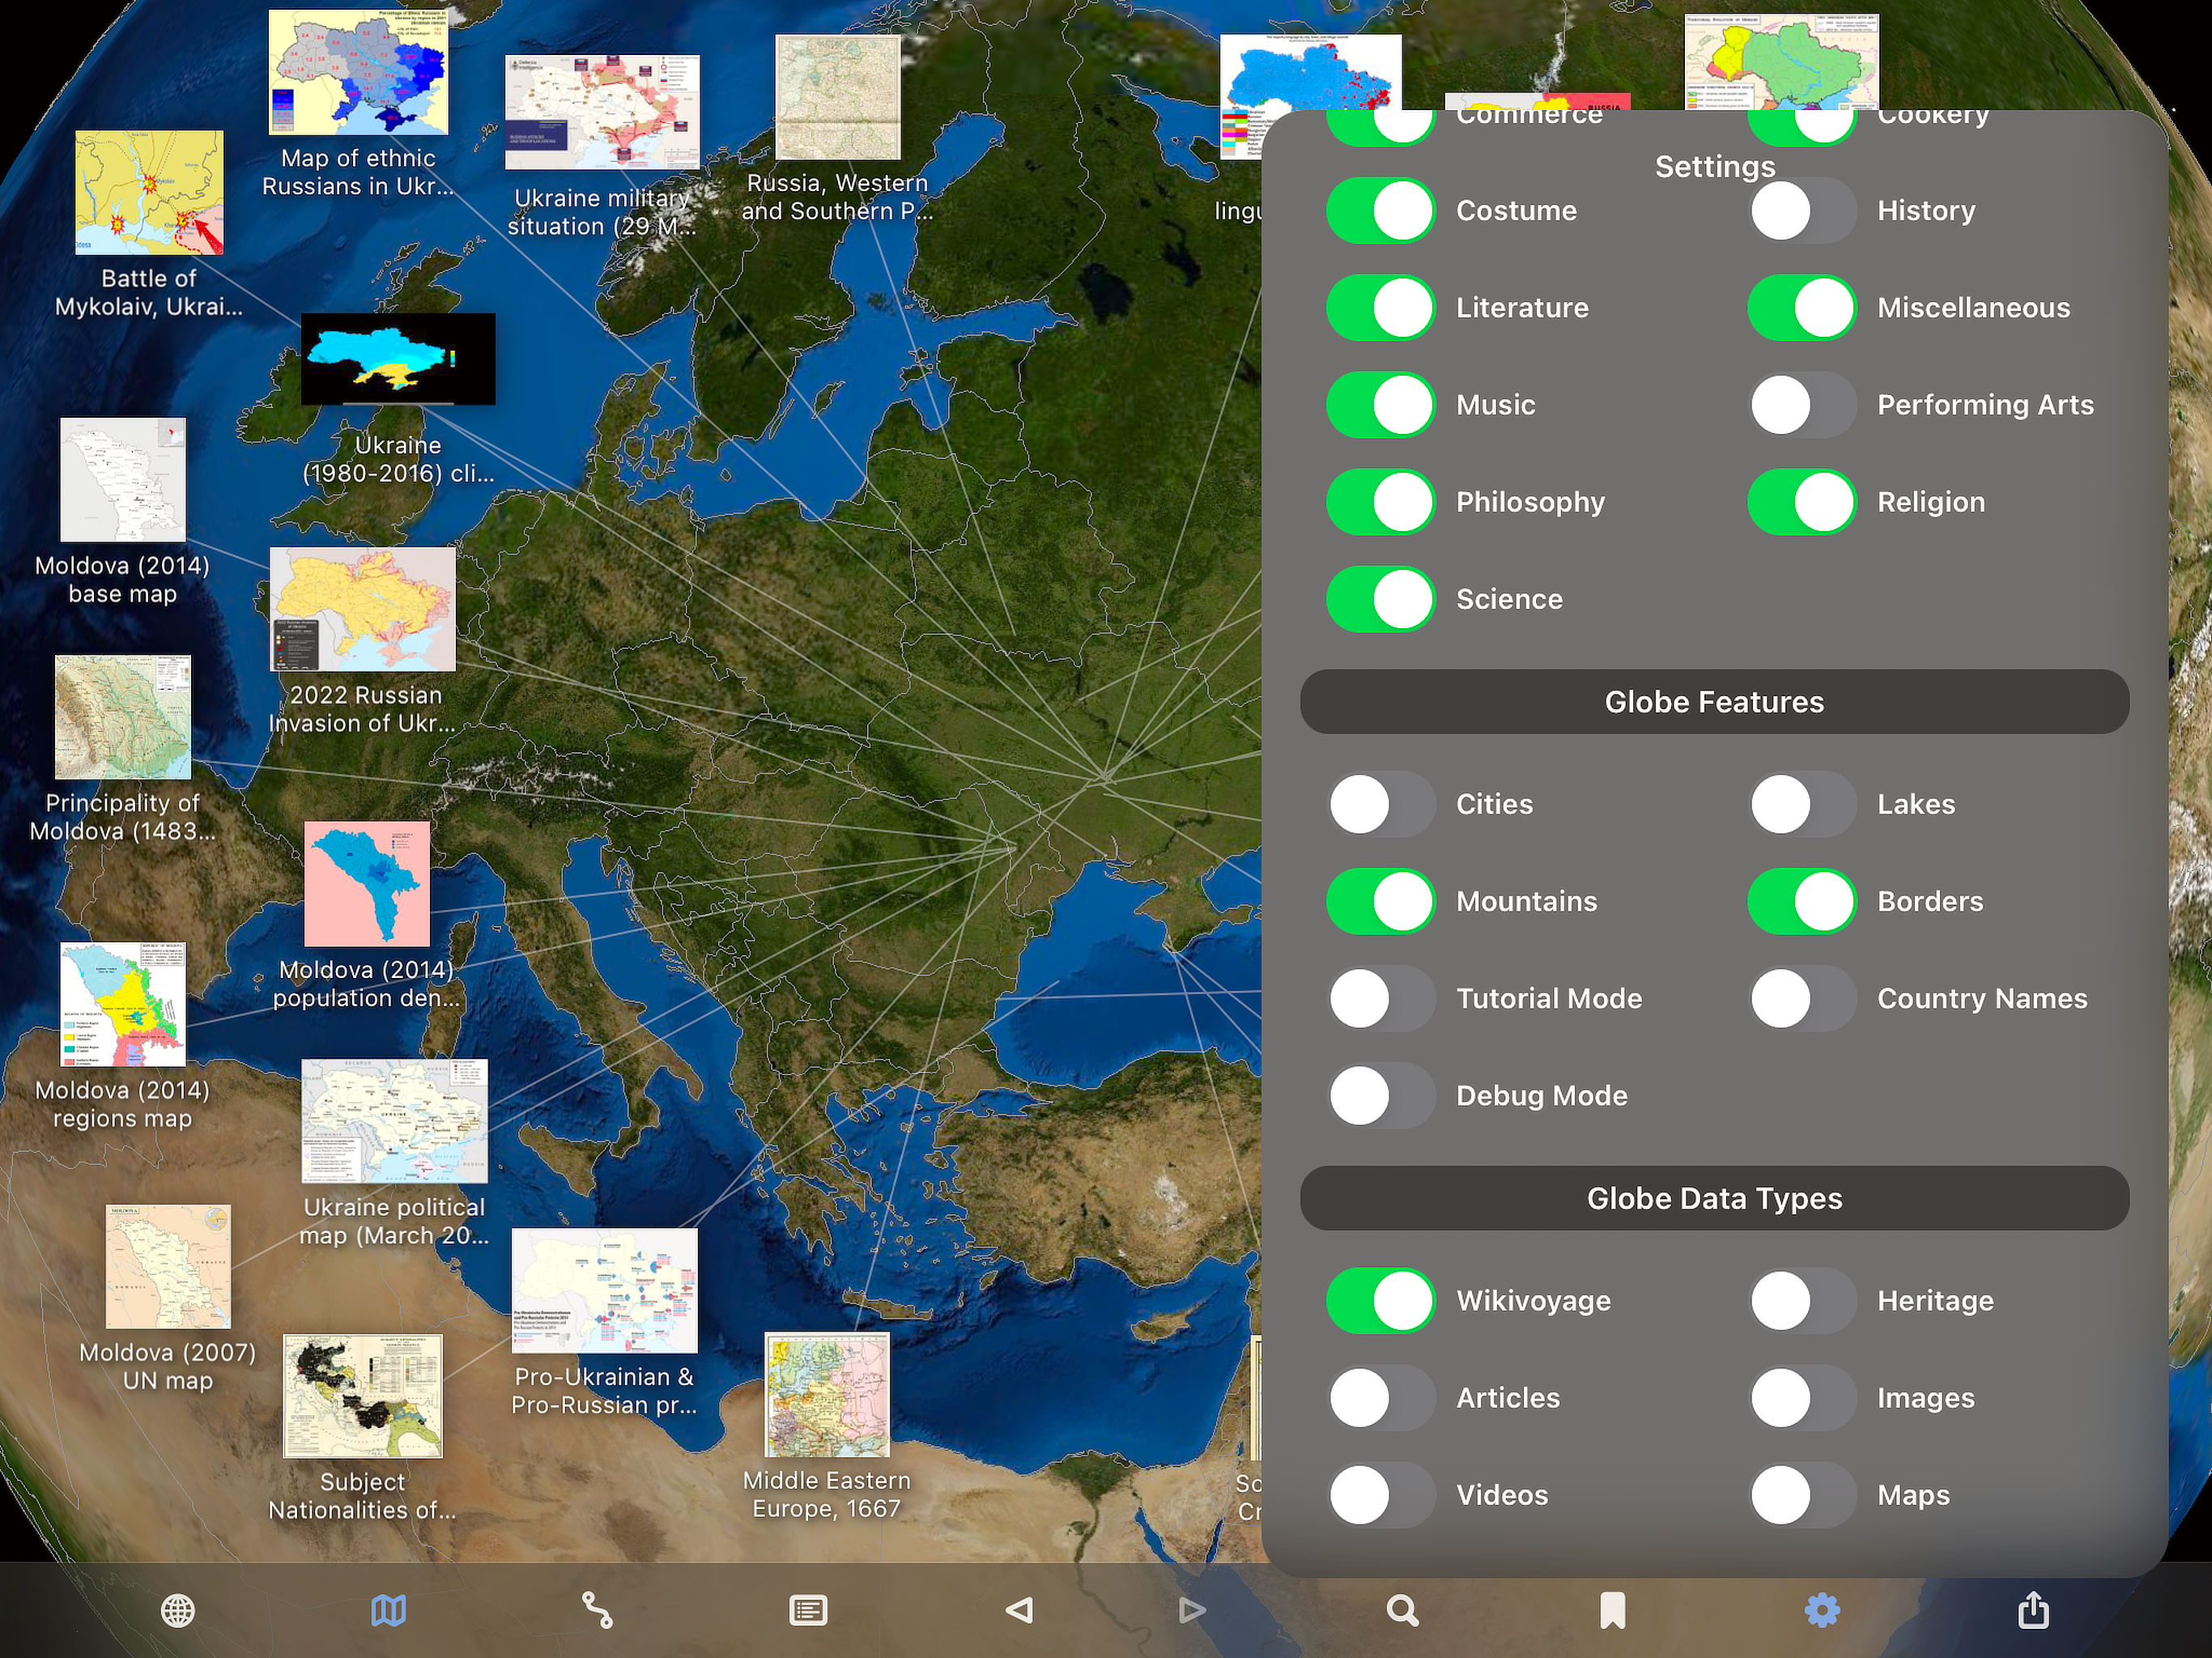The image size is (2212, 1658).
Task: Click the Globe Data Types section header
Action: click(x=1714, y=1198)
